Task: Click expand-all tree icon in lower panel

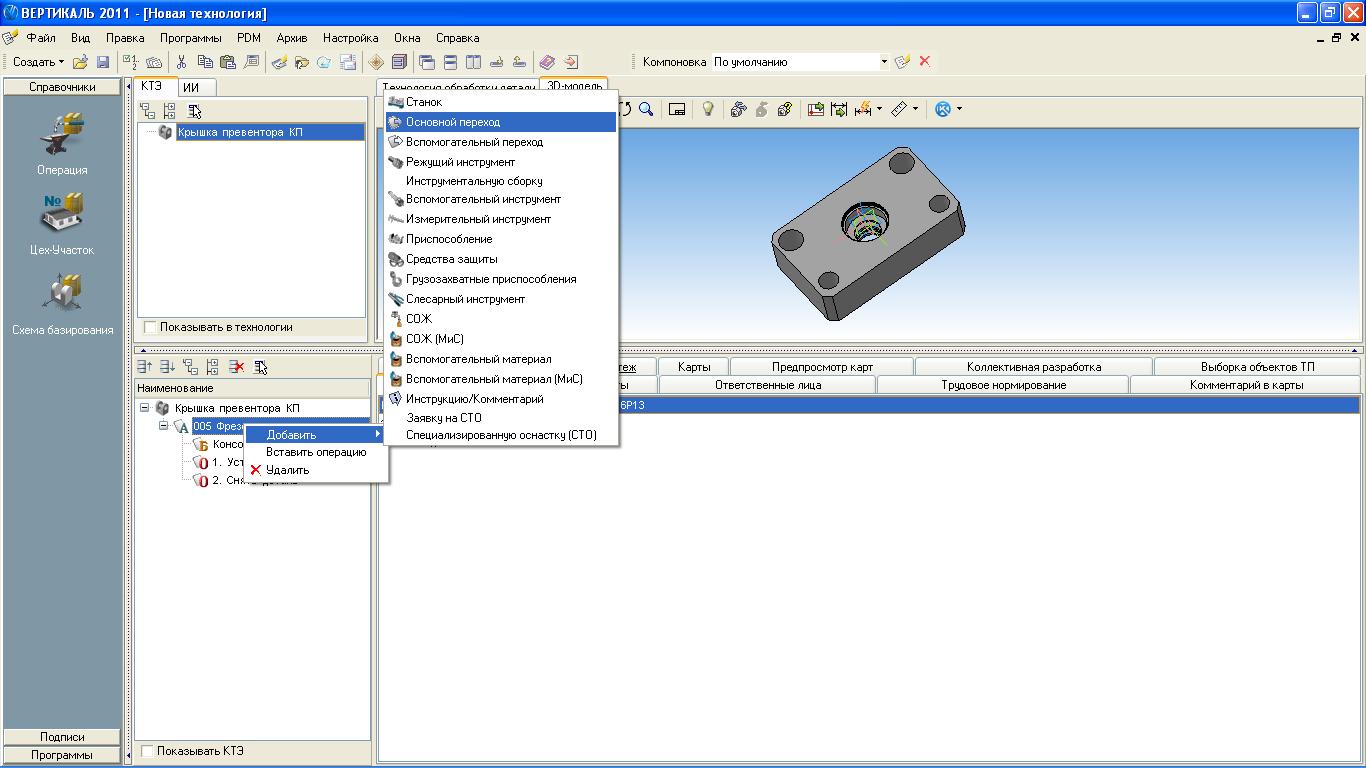Action: point(213,367)
